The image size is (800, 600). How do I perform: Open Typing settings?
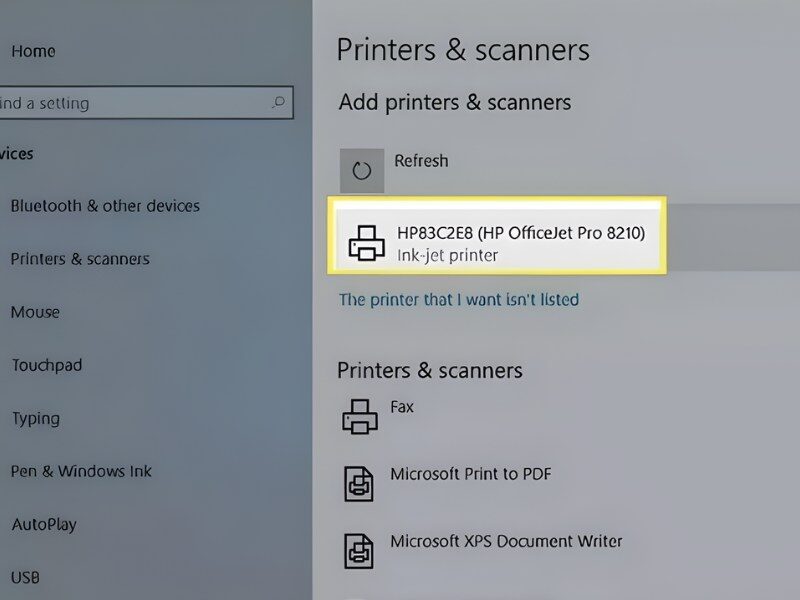(36, 418)
